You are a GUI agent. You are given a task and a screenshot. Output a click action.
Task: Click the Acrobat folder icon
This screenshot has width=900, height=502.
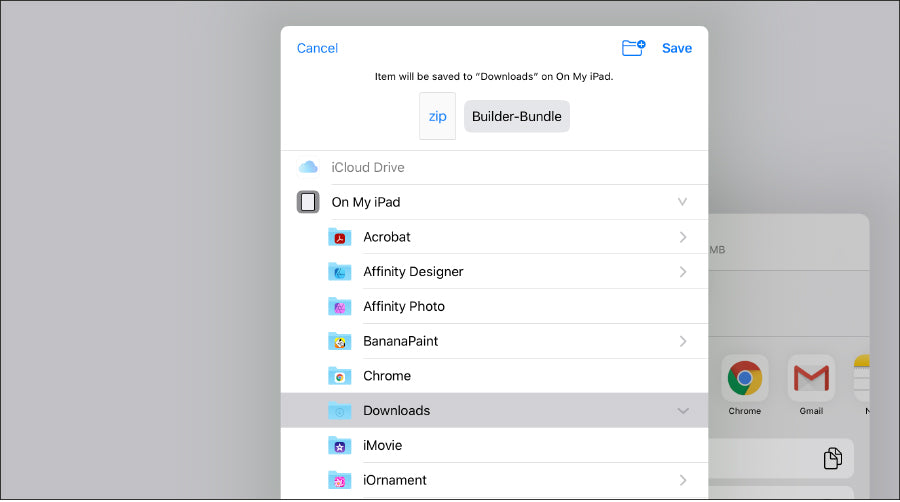click(340, 237)
